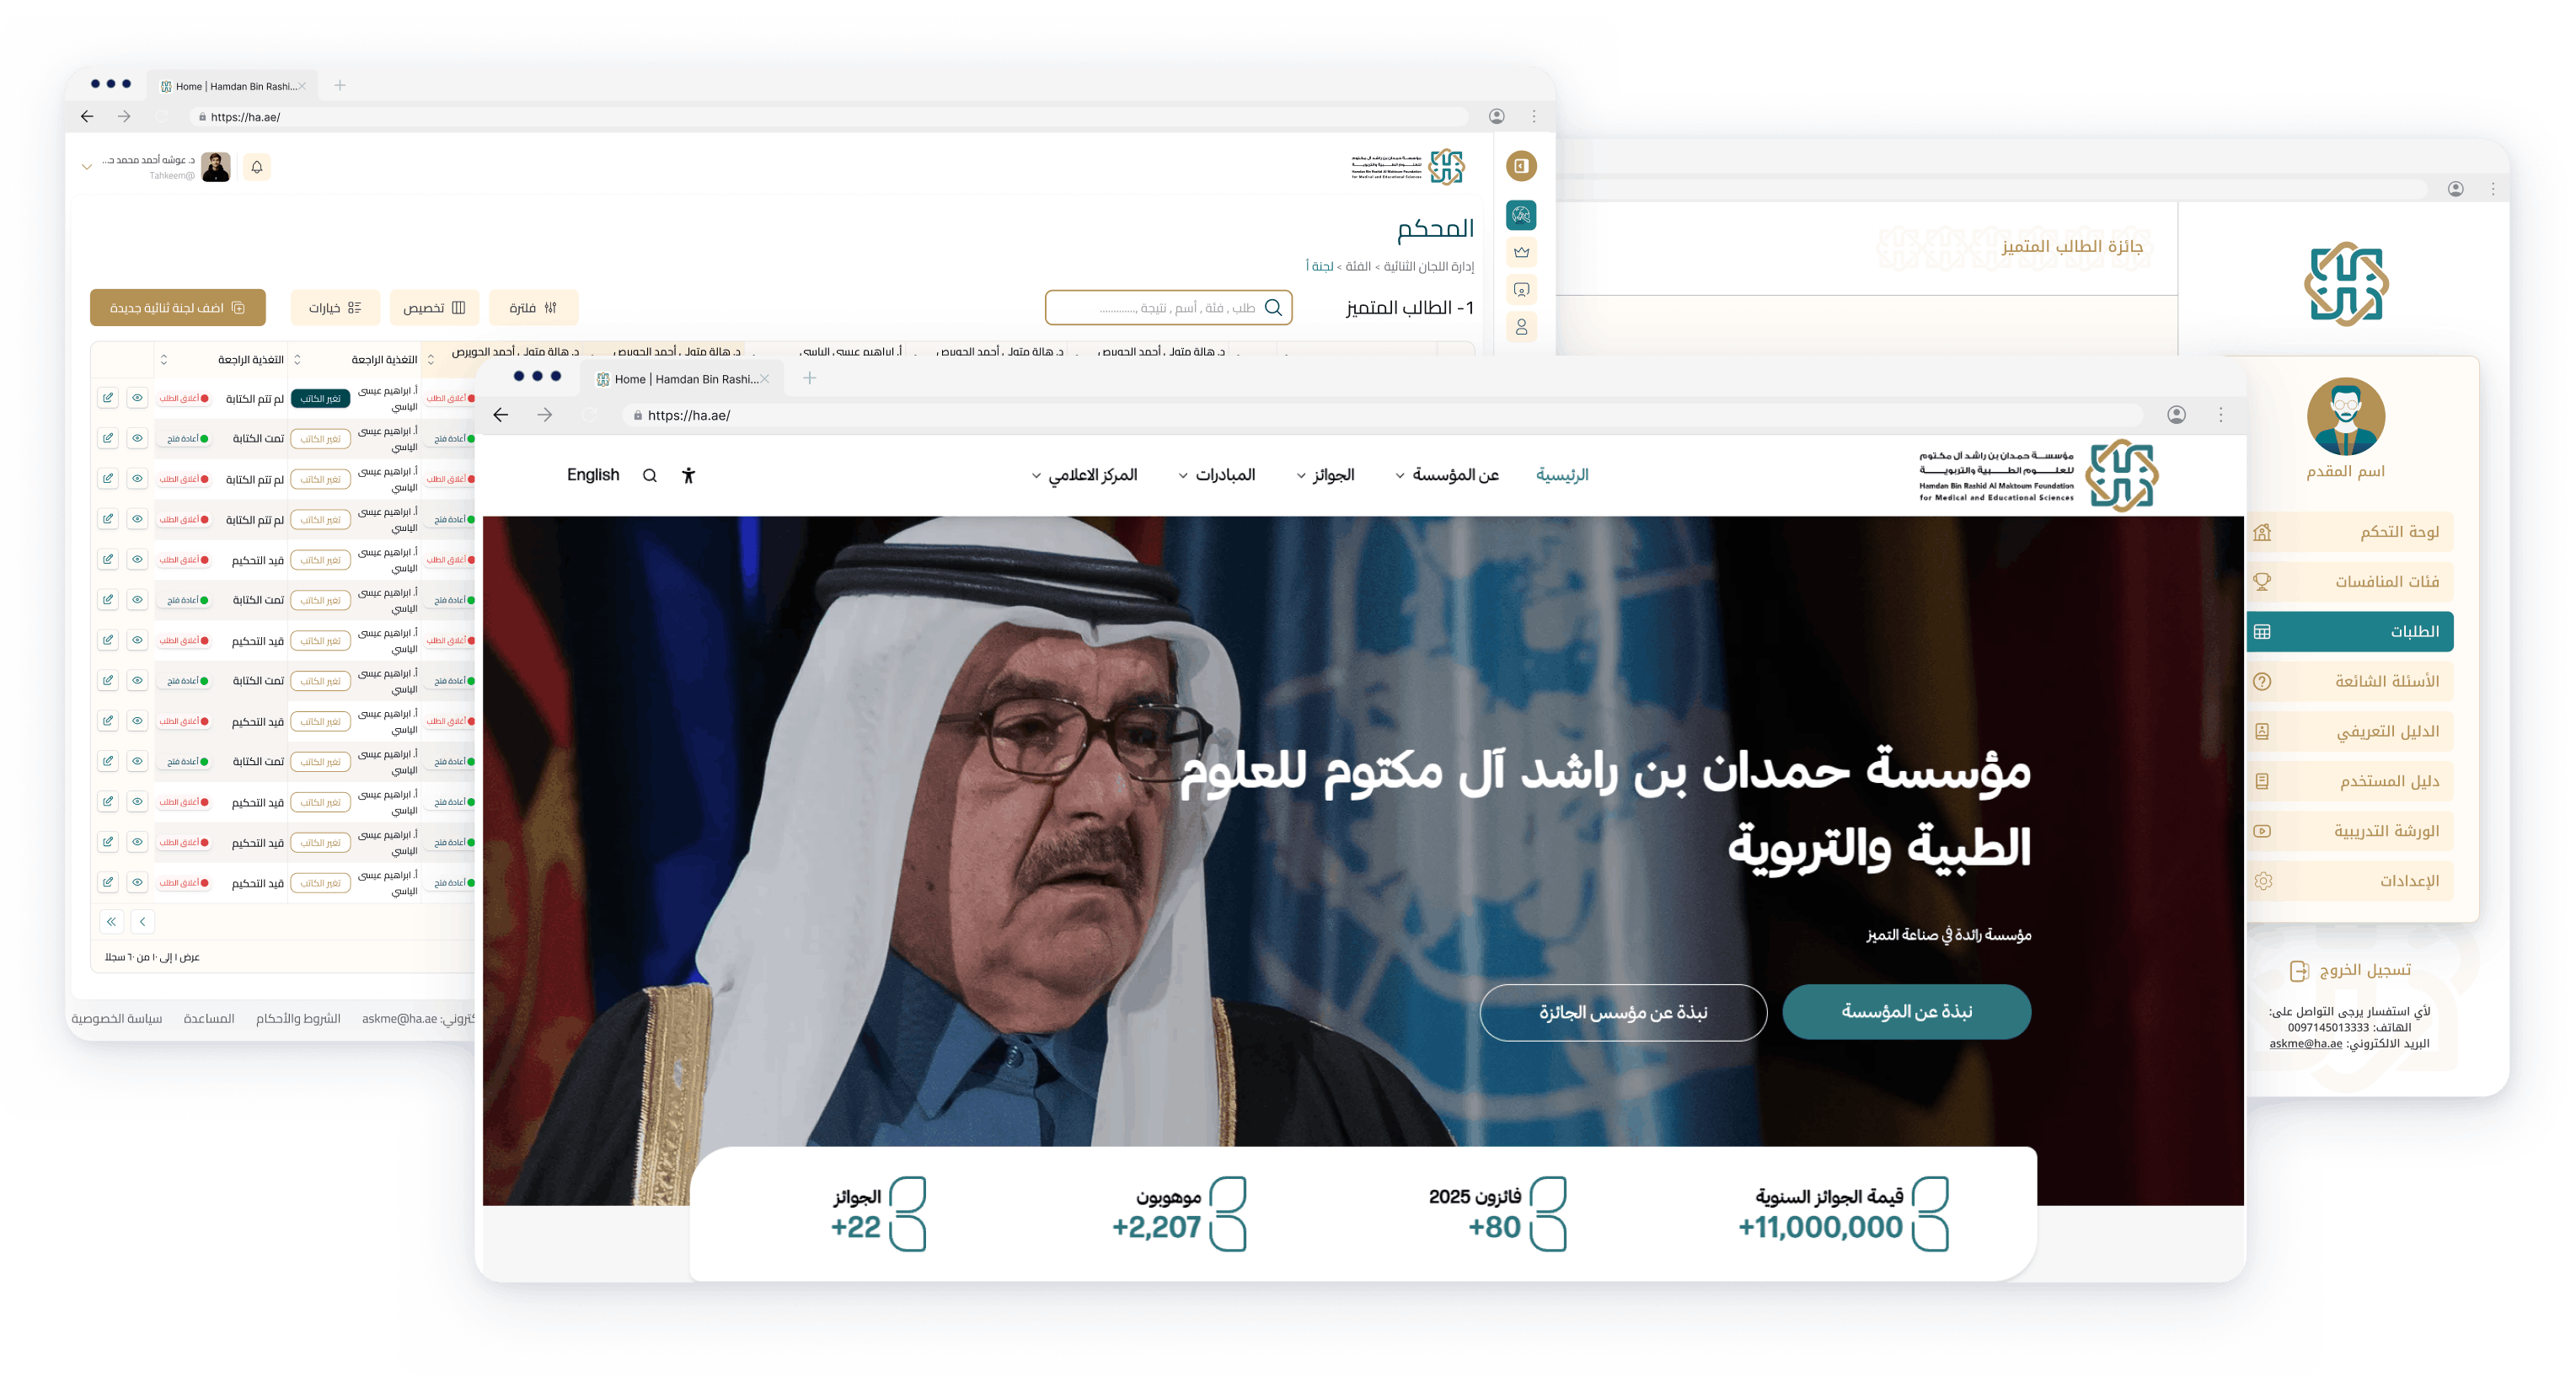Click the askme@ha.ae link in the applicant portal

click(x=2305, y=1044)
